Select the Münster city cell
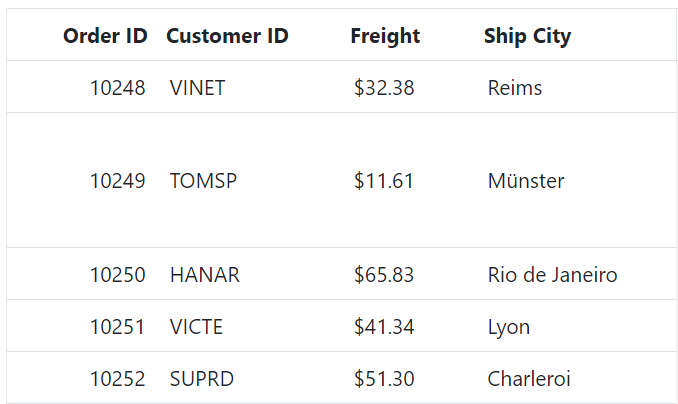Image resolution: width=678 pixels, height=404 pixels. 526,181
